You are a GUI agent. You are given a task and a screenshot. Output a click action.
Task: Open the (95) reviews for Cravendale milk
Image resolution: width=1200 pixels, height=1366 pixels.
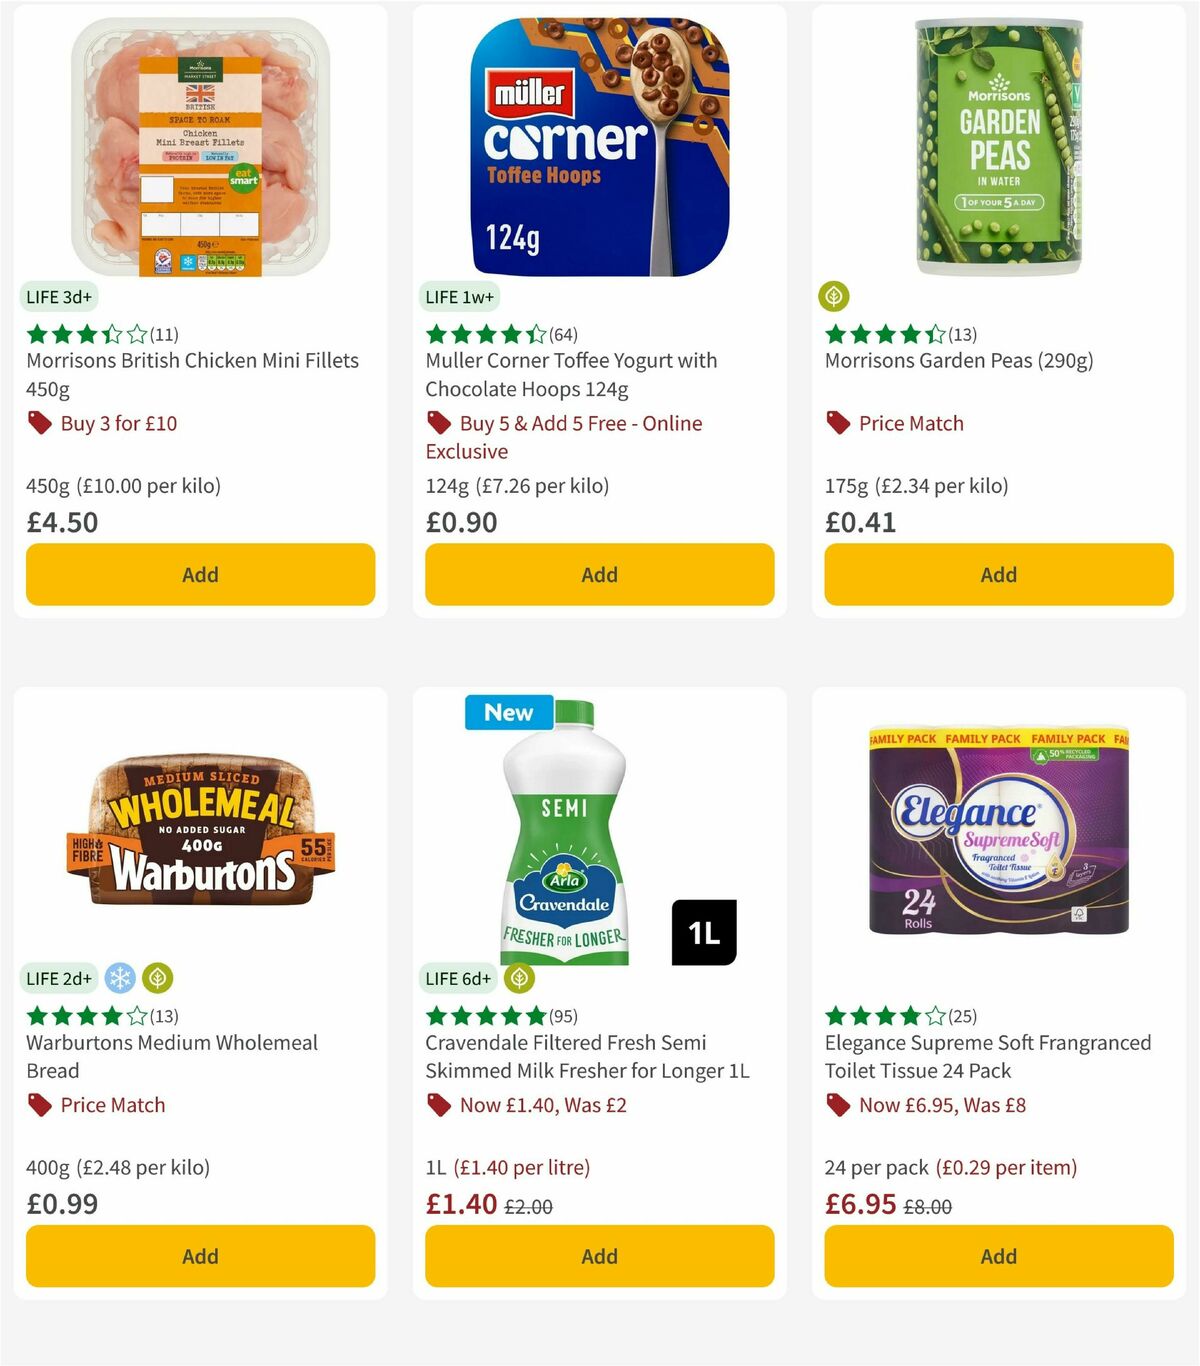tap(561, 1015)
